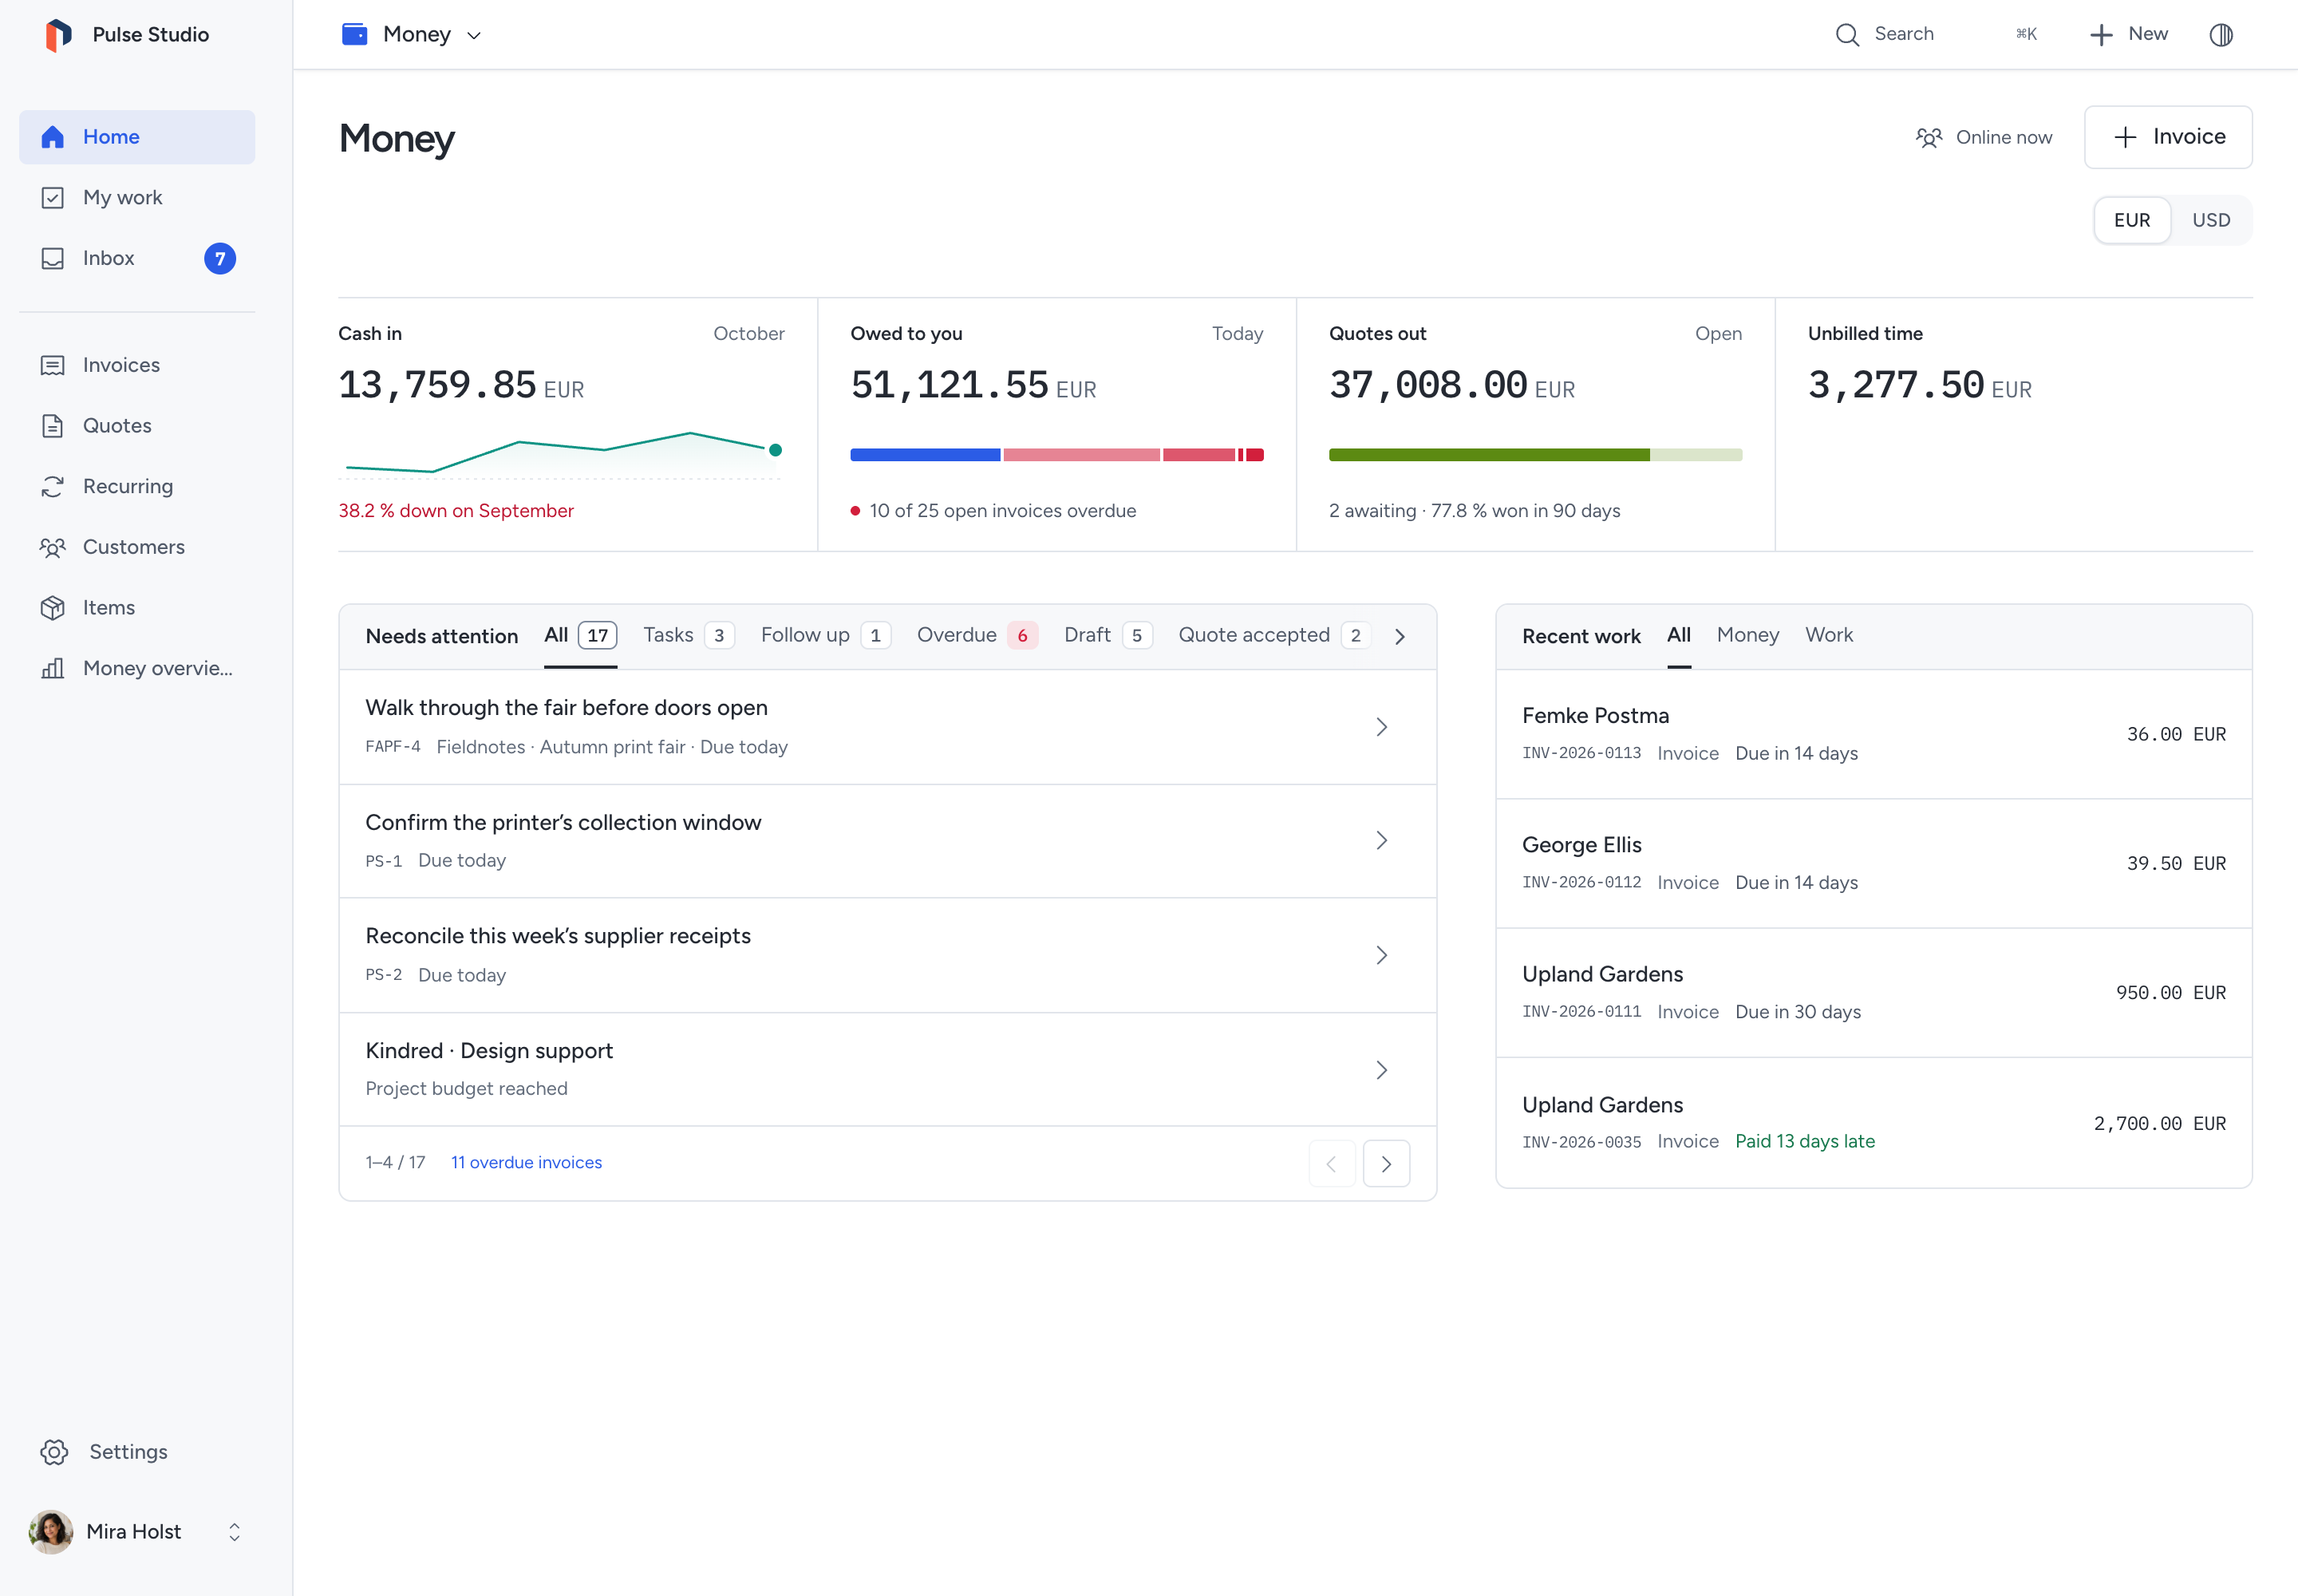This screenshot has height=1596, width=2298.
Task: Click the Home house icon in sidebar
Action: click(x=53, y=137)
